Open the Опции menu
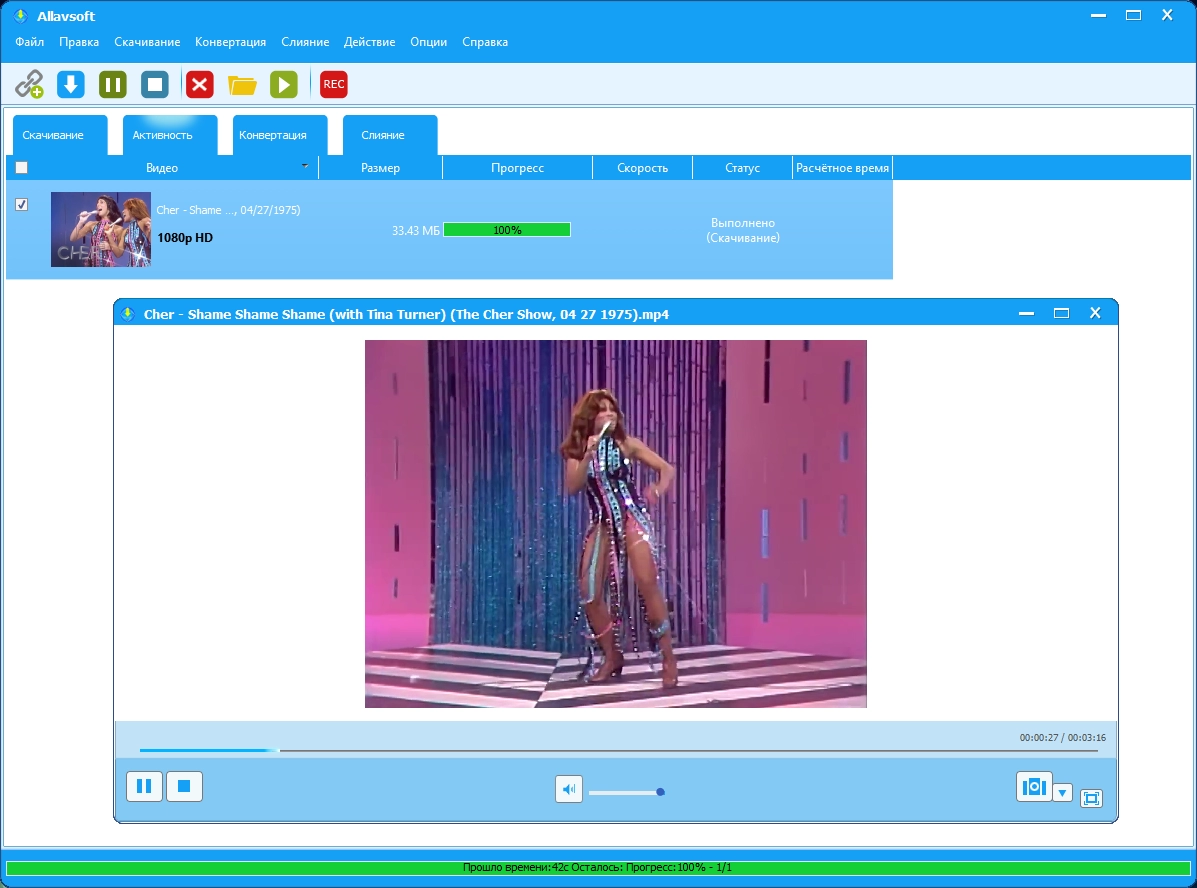Screen dimensions: 1197x888 click(428, 42)
